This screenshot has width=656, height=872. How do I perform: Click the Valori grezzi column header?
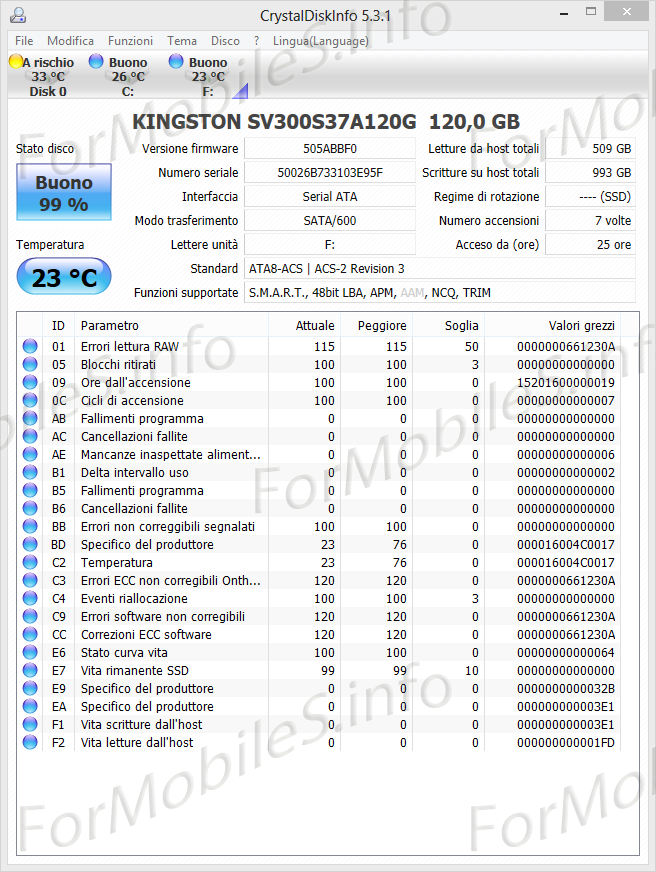click(x=581, y=325)
